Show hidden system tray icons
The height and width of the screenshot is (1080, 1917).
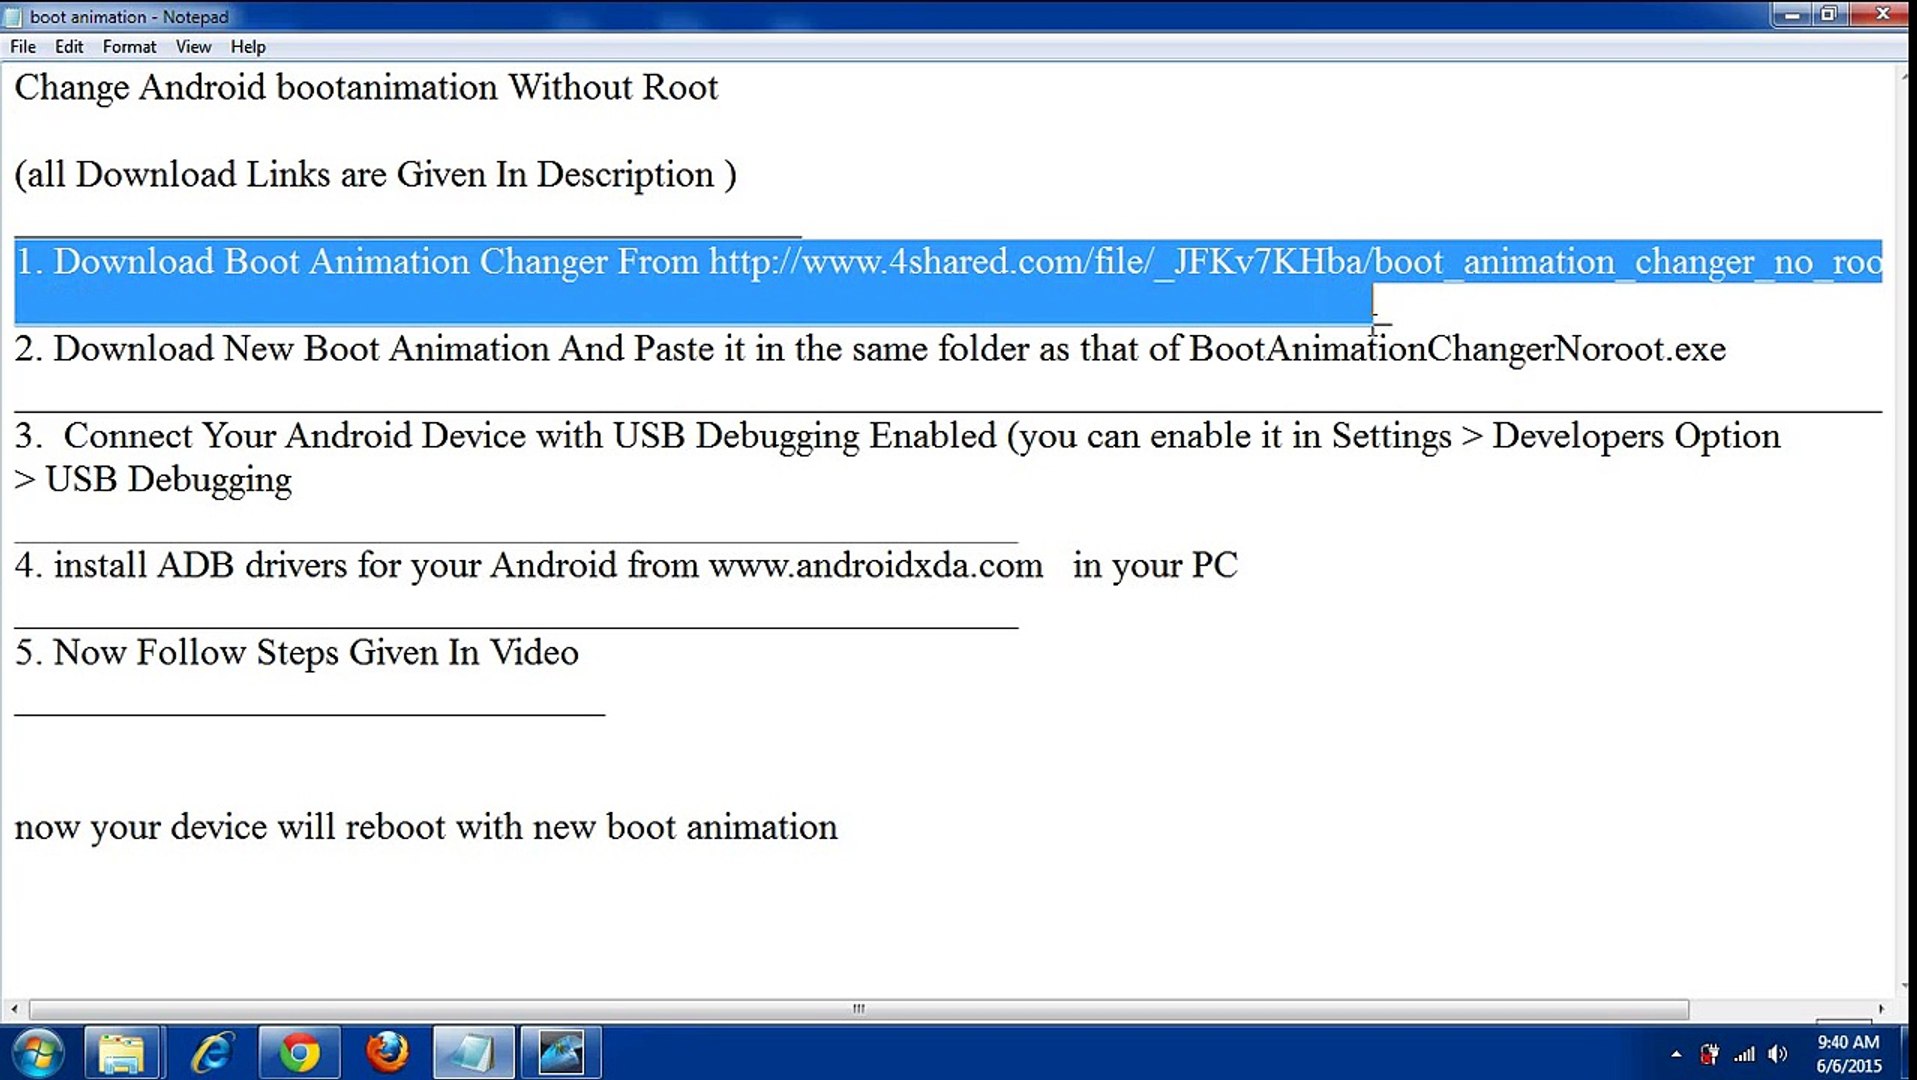click(1676, 1054)
